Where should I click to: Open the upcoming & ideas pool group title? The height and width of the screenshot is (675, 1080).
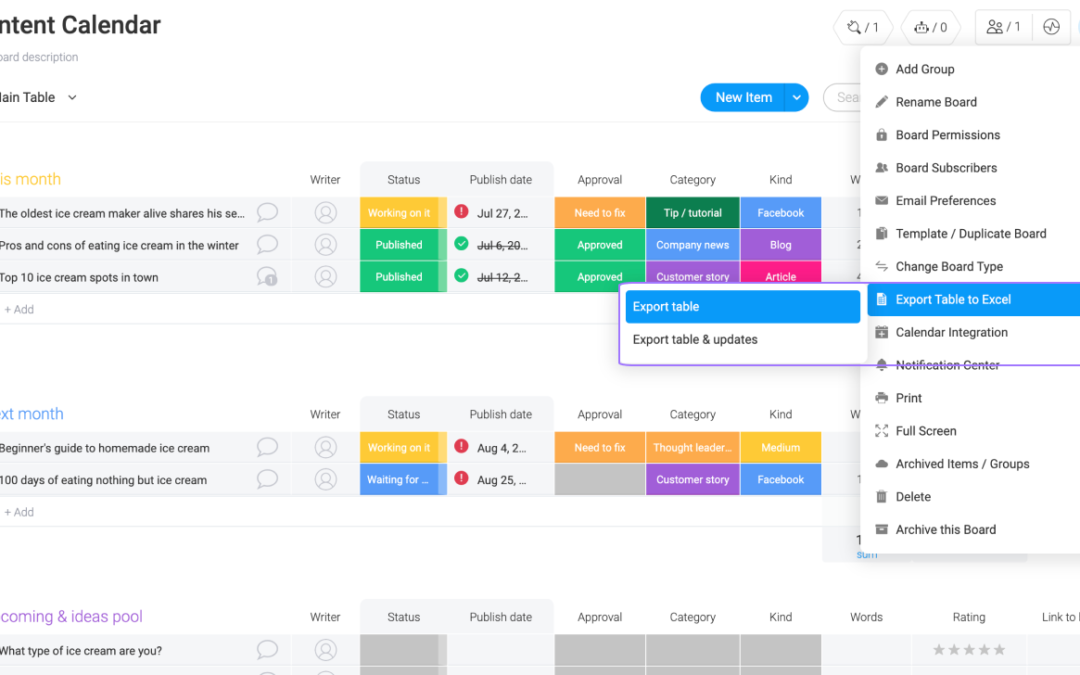click(x=71, y=616)
